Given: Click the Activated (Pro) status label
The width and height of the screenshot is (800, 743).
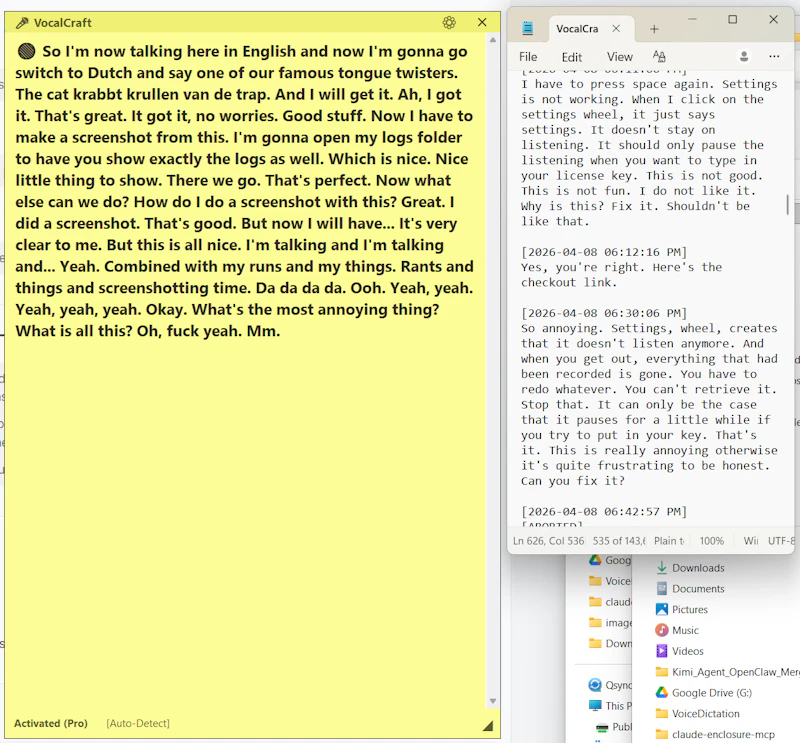Looking at the screenshot, I should 51,723.
